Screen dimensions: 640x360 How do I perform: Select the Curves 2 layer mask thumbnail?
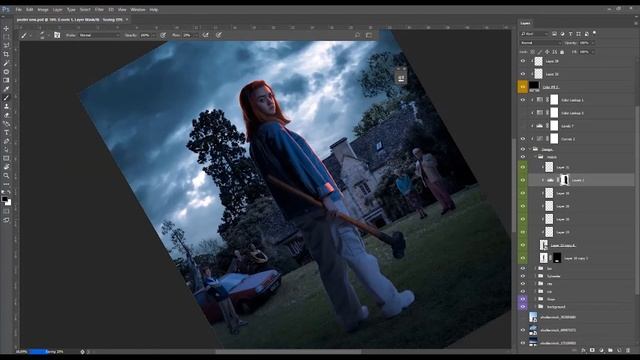pyautogui.click(x=554, y=139)
